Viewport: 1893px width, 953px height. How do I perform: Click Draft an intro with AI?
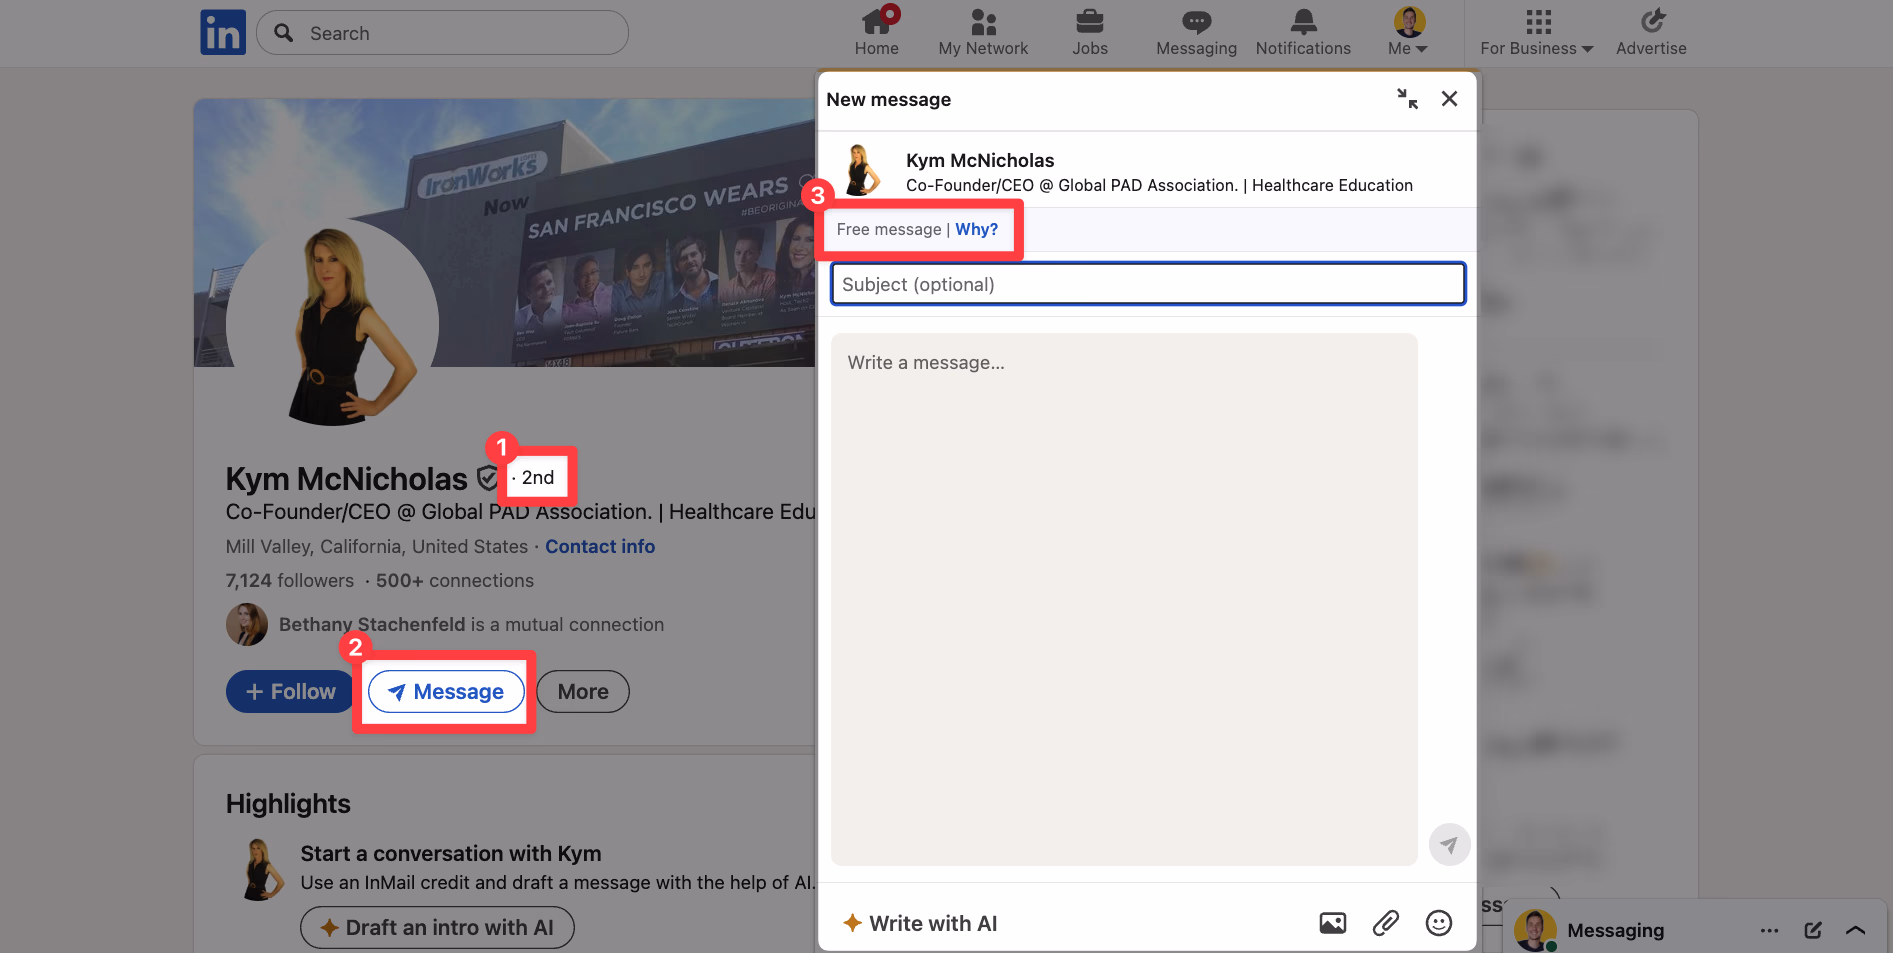(x=438, y=927)
